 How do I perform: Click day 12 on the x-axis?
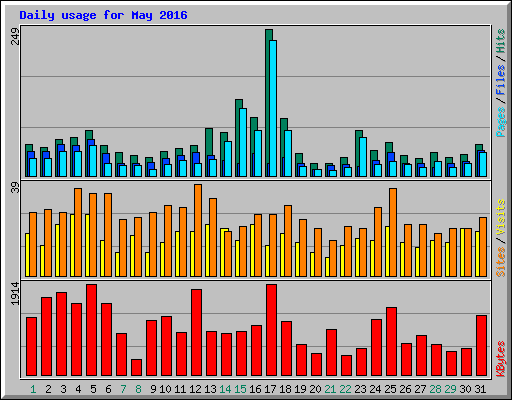[195, 389]
